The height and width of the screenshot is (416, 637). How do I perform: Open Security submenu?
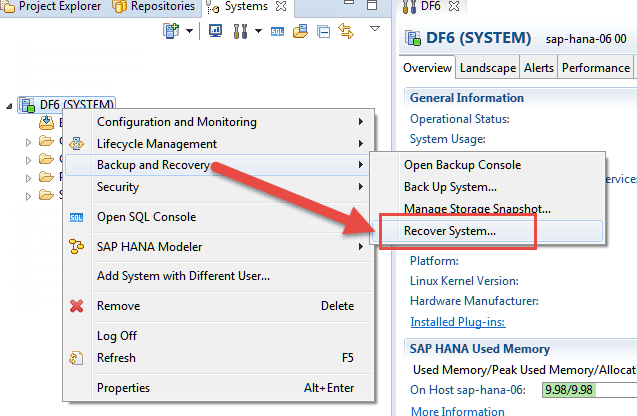tap(219, 187)
